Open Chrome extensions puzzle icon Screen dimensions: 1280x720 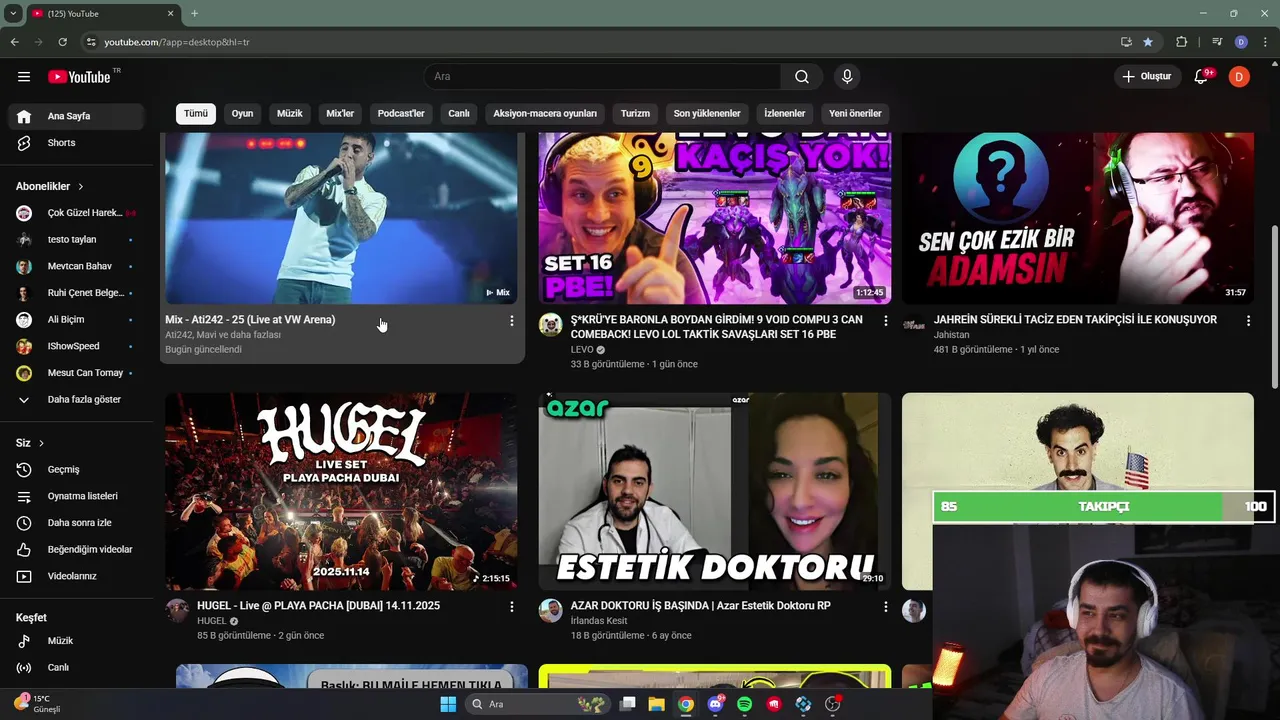tap(1181, 42)
